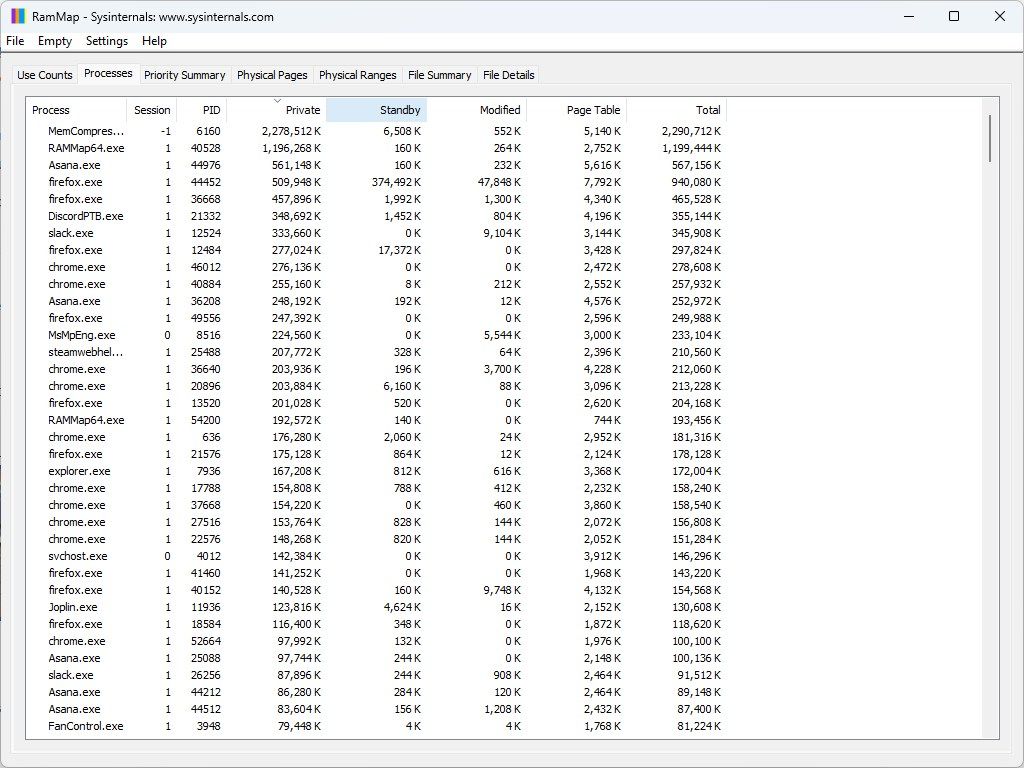The image size is (1024, 768).
Task: Sort by the Page Table column header
Action: [x=577, y=110]
